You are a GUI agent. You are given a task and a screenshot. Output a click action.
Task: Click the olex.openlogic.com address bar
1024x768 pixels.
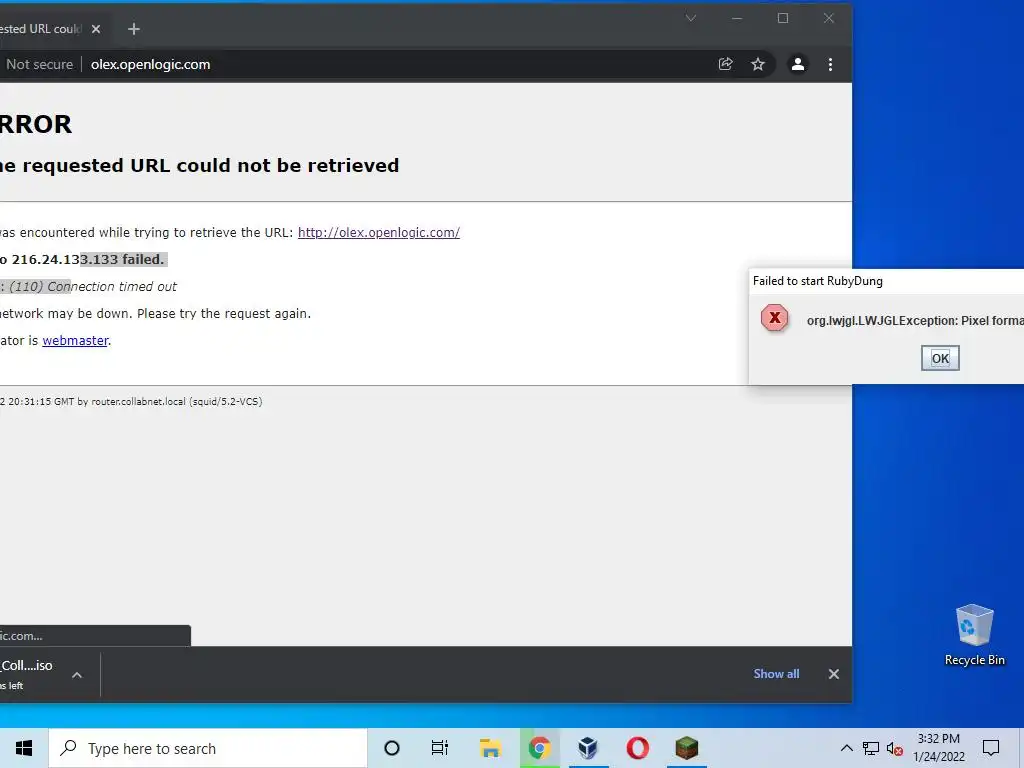click(150, 64)
